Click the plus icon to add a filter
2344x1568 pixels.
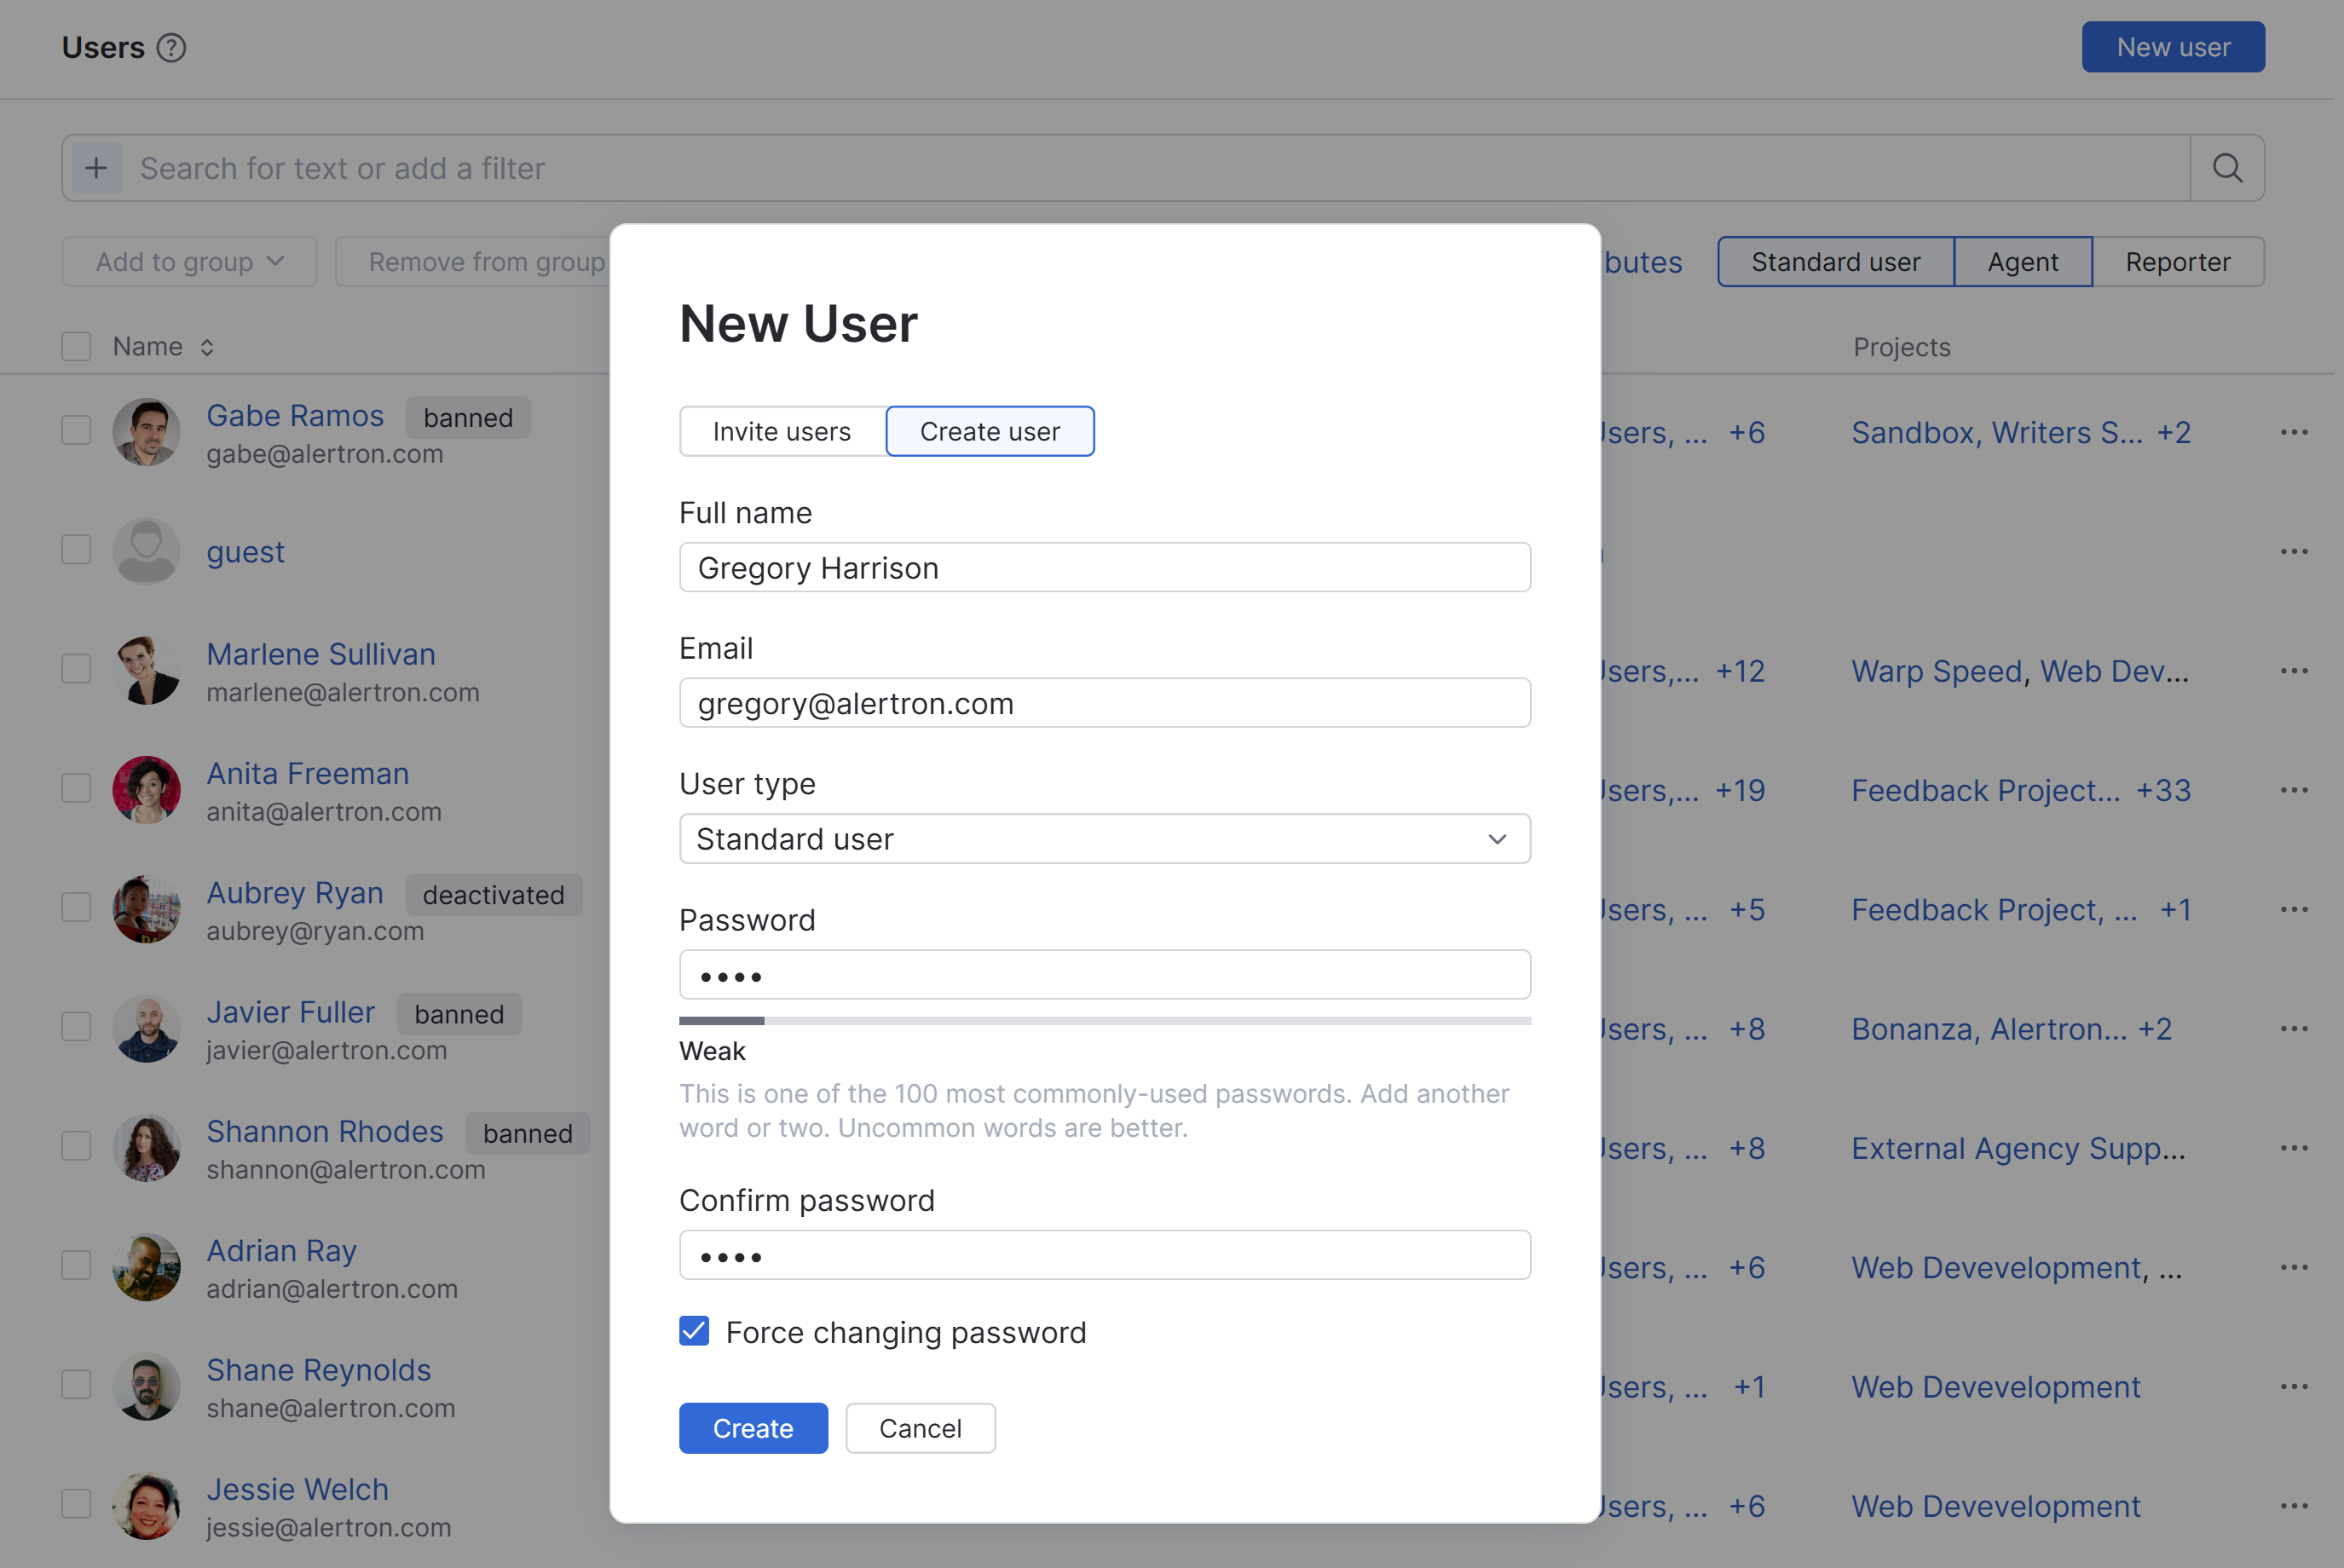tap(96, 167)
